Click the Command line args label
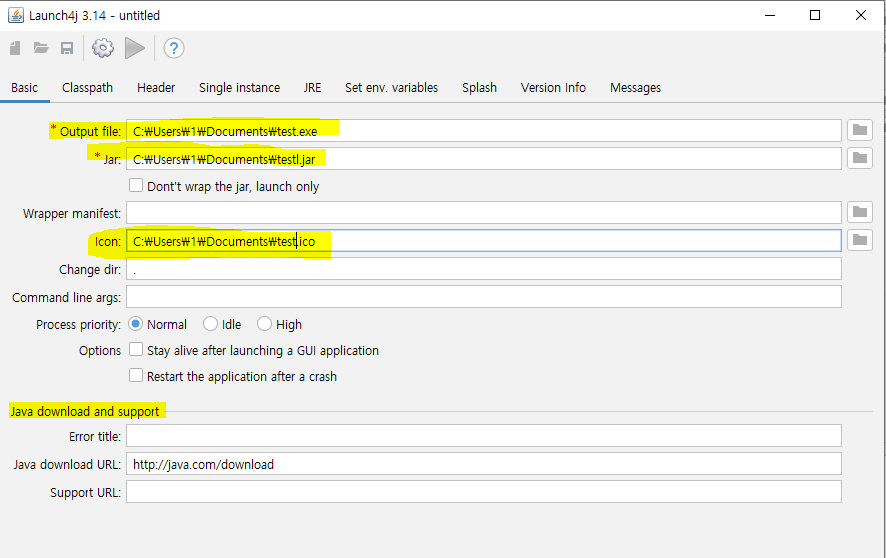 [x=67, y=297]
